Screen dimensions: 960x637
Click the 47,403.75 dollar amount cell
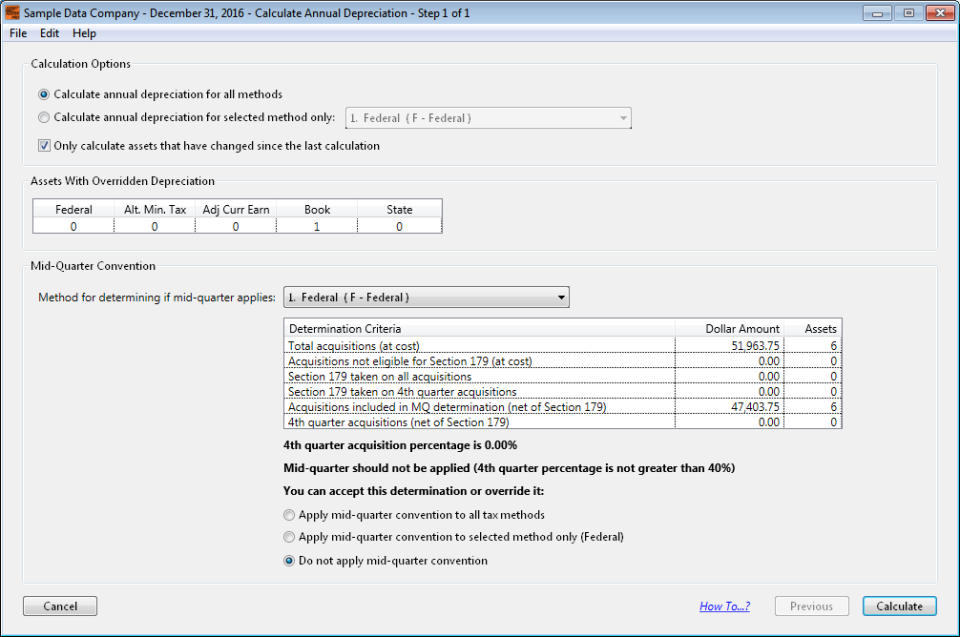[x=749, y=407]
